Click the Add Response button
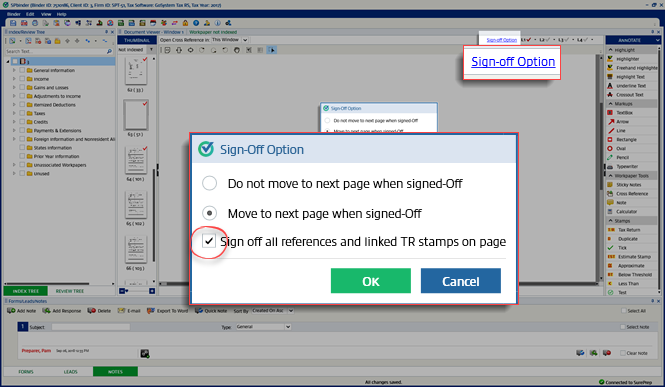This screenshot has height=387, width=665. pyautogui.click(x=61, y=311)
